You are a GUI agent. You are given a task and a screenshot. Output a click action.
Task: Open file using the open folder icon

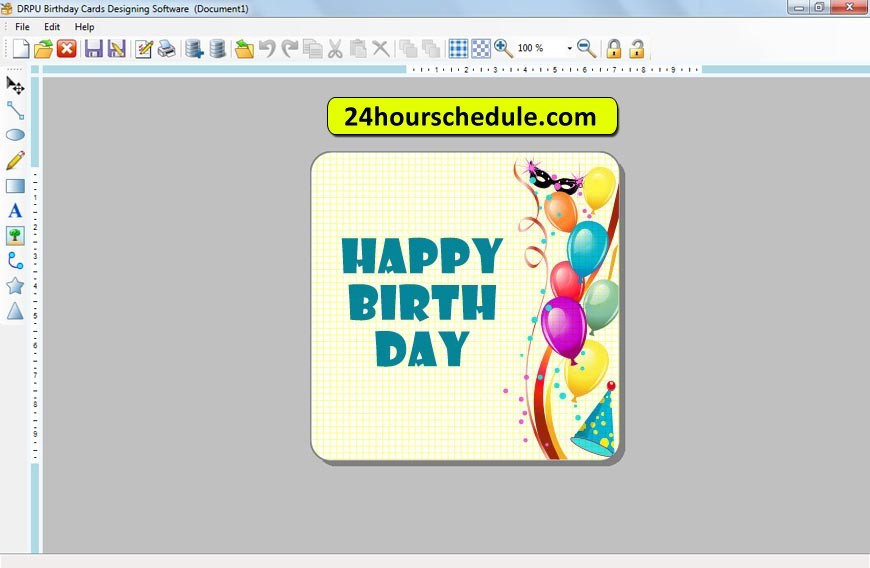pos(43,49)
